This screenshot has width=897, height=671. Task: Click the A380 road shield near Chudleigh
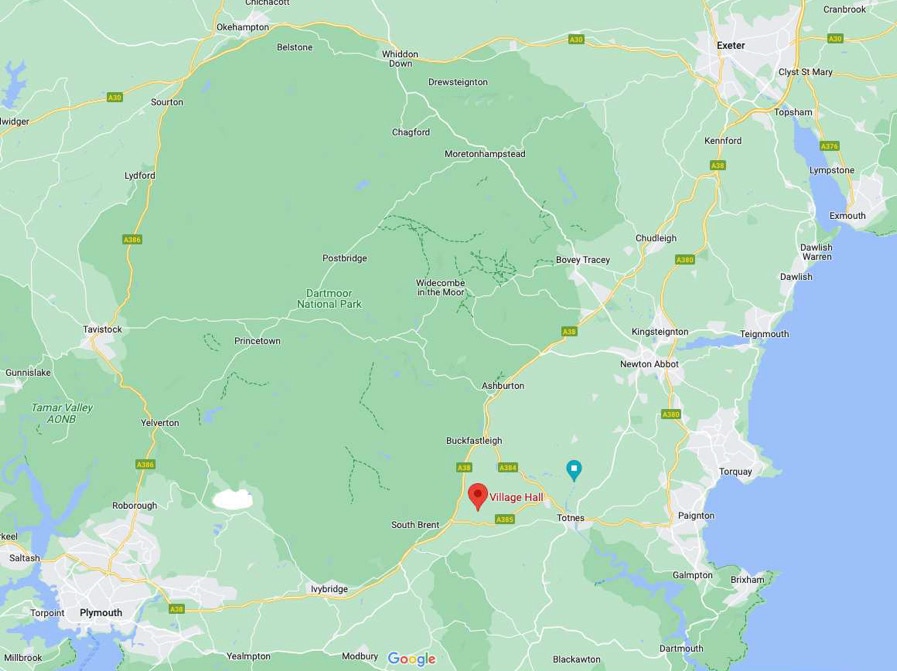coord(685,260)
